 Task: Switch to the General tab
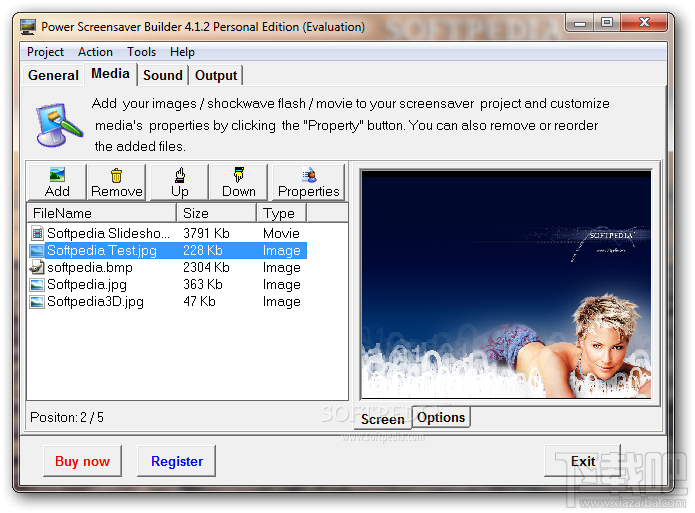coord(53,75)
